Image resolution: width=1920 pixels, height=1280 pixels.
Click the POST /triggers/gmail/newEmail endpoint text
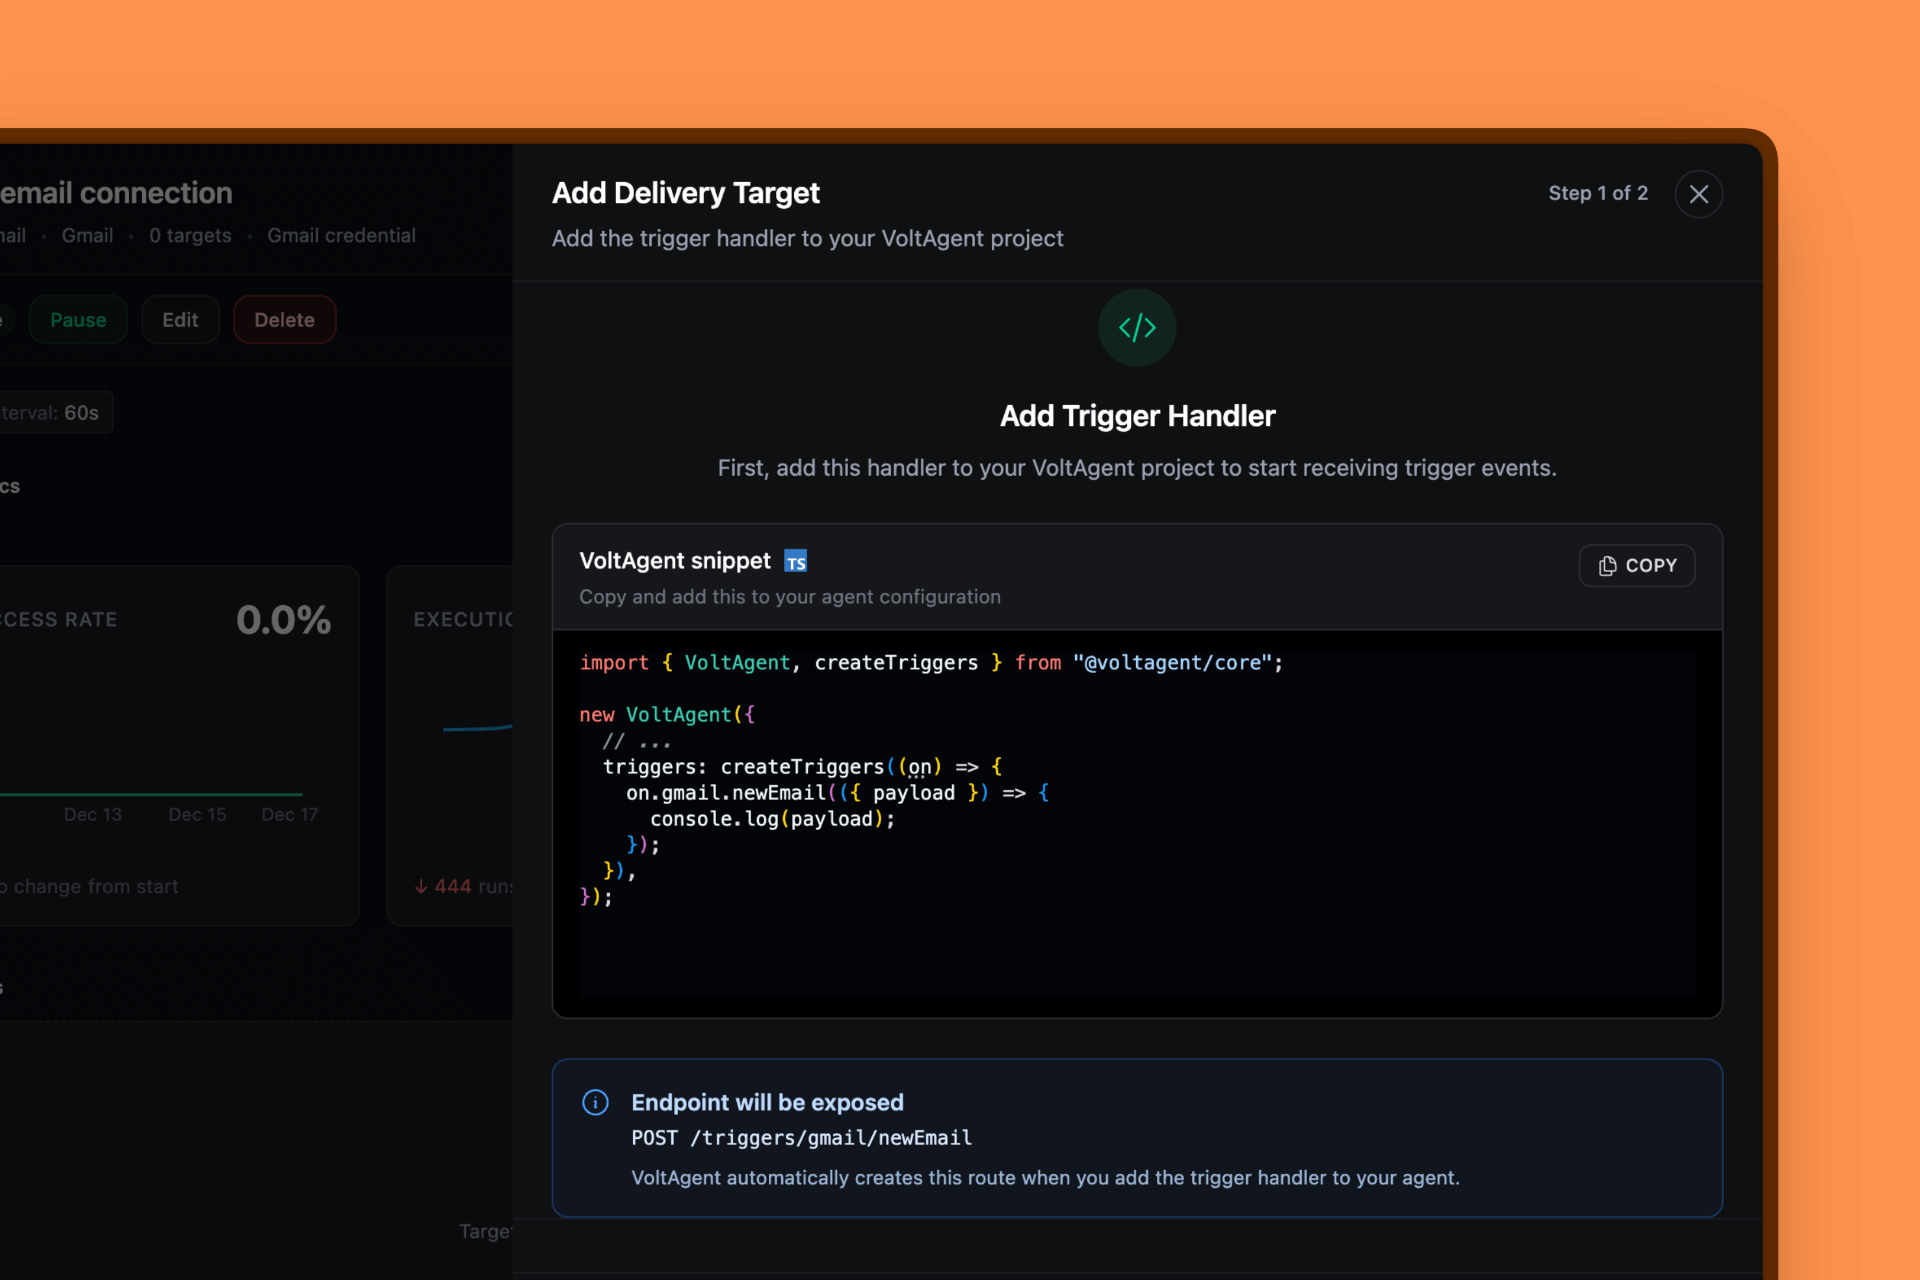pyautogui.click(x=801, y=1137)
